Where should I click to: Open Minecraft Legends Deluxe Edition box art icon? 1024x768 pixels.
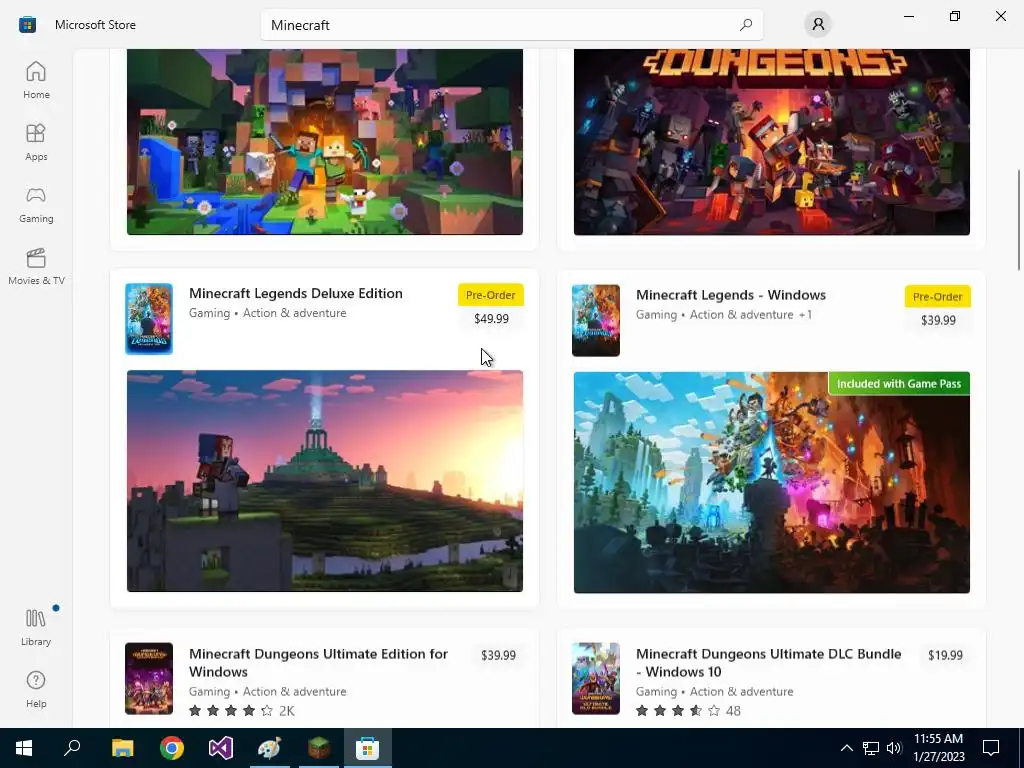[149, 319]
